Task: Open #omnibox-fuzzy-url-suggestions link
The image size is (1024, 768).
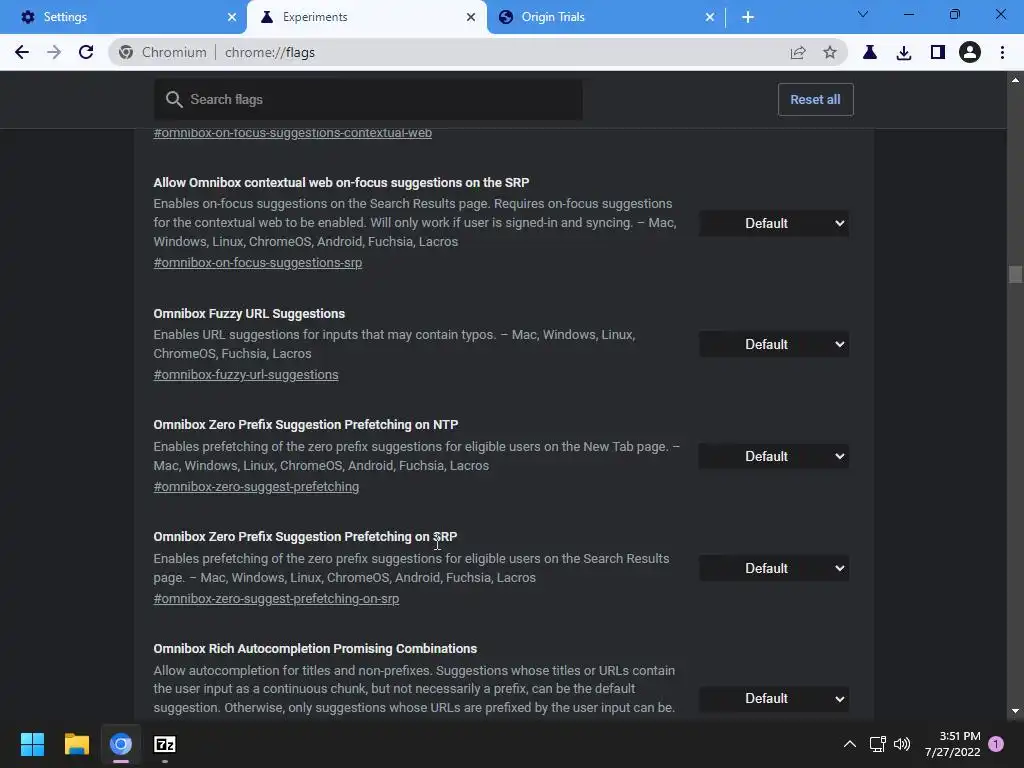Action: click(246, 375)
